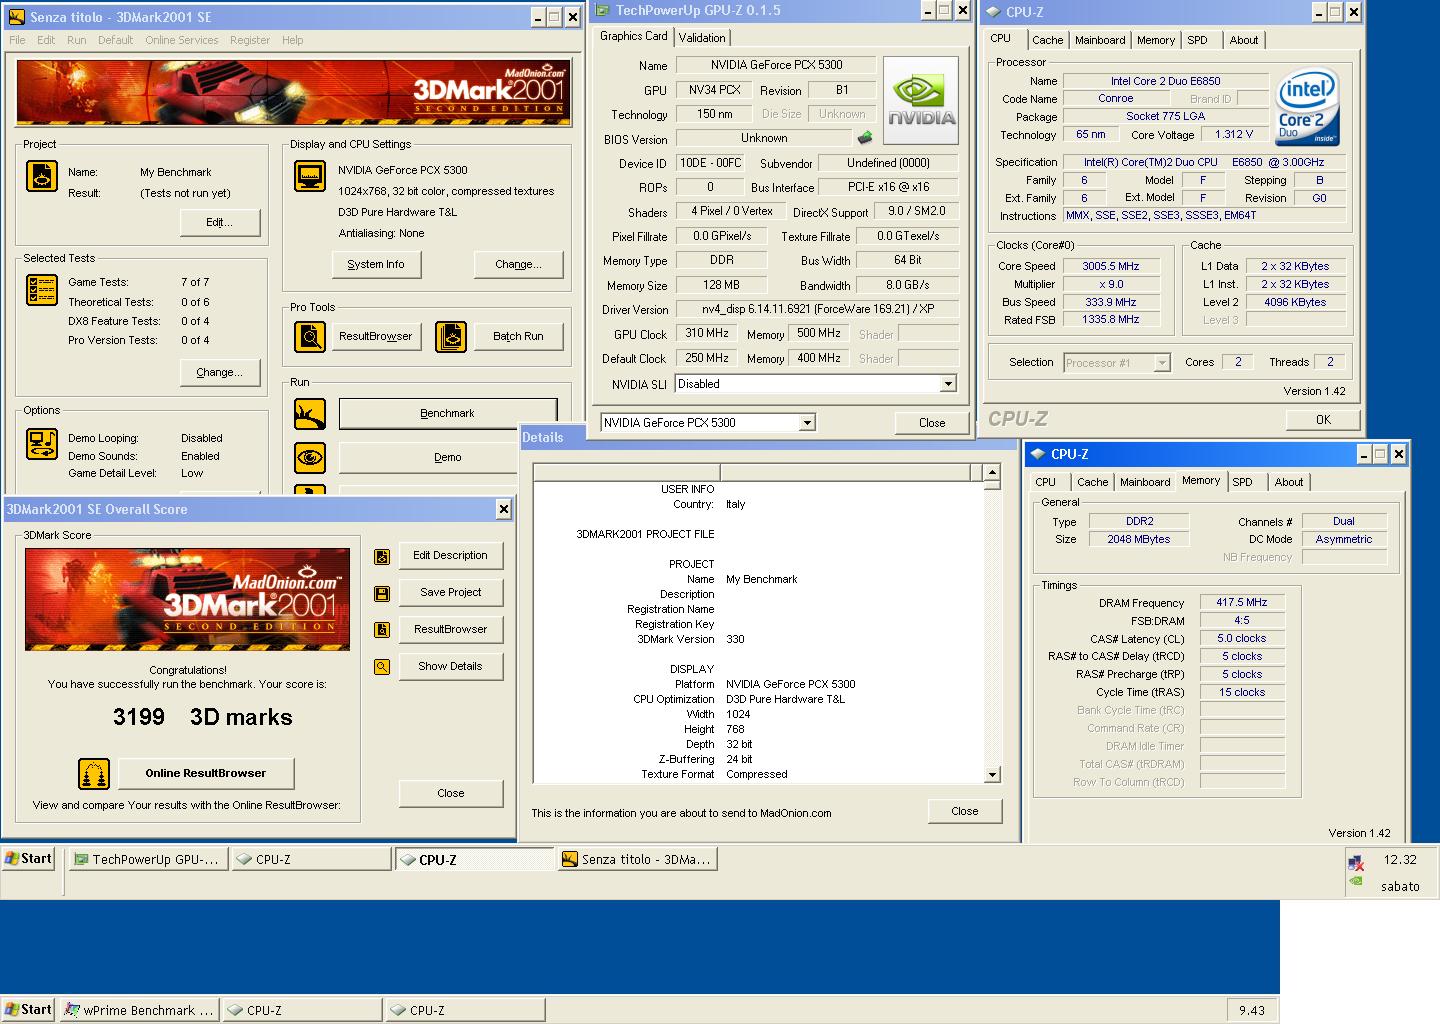The image size is (1440, 1024).
Task: Click the Driver Version field in GPU-Z
Action: click(x=817, y=309)
